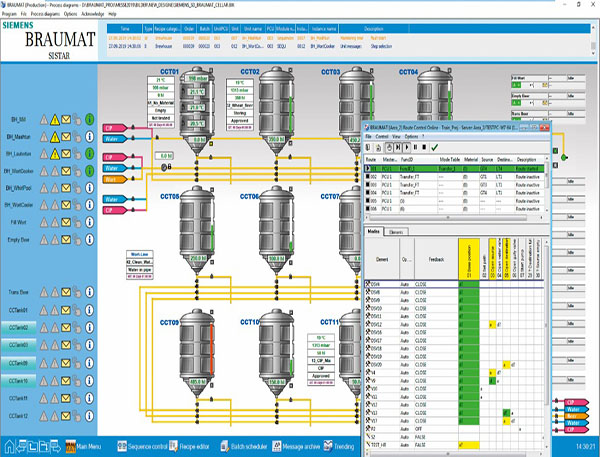Open View menu in Route Control window
This screenshot has width=600, height=457.
396,136
